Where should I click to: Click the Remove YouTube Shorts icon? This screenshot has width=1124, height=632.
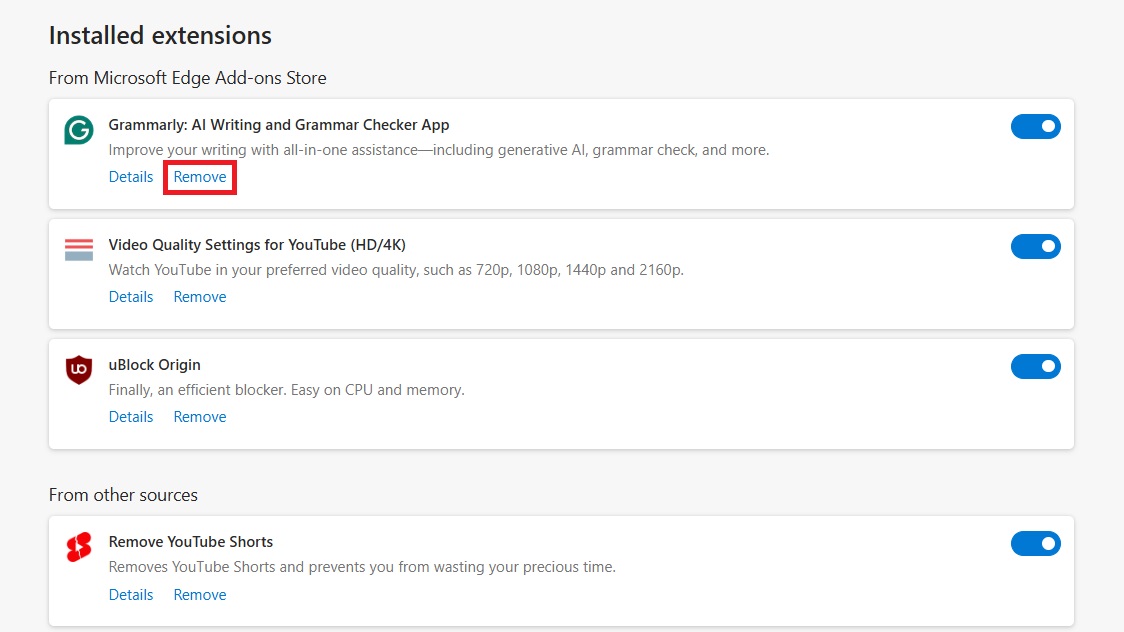tap(79, 547)
